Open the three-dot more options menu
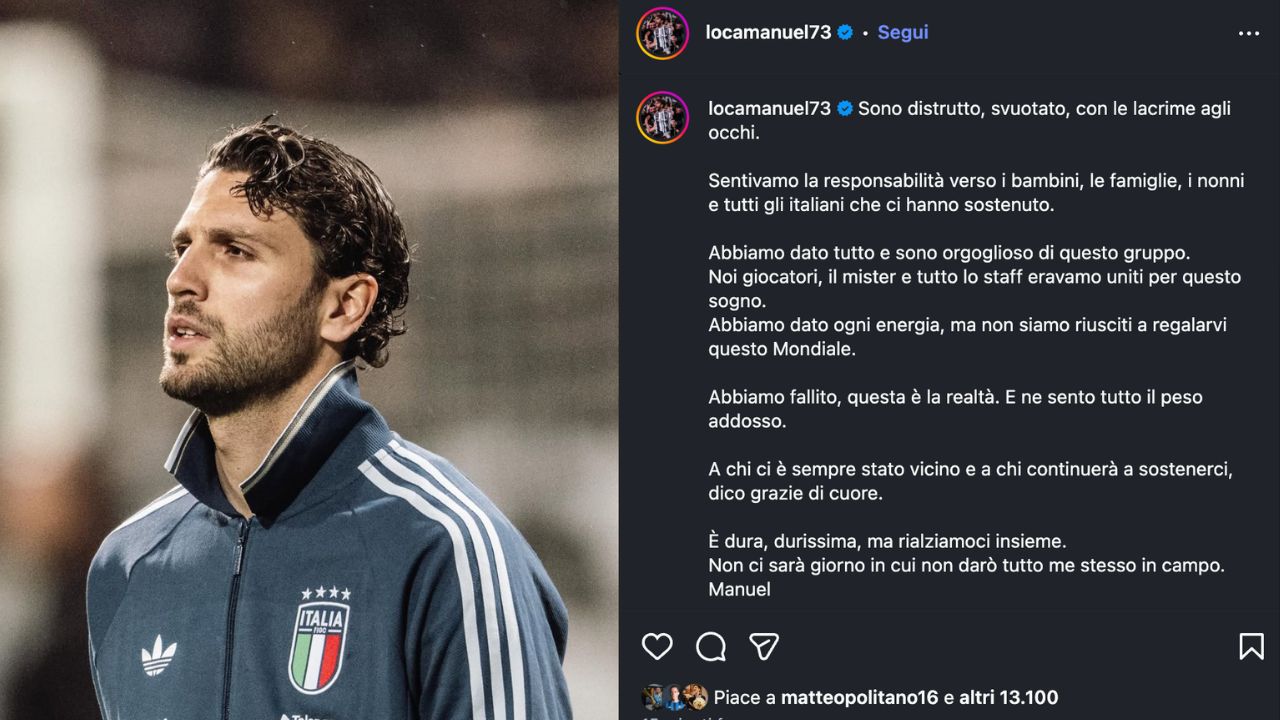This screenshot has width=1280, height=720. pos(1249,33)
